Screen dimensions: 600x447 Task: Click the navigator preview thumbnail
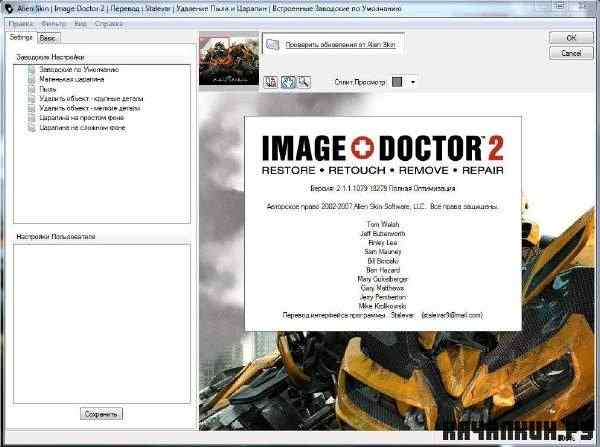click(x=229, y=59)
